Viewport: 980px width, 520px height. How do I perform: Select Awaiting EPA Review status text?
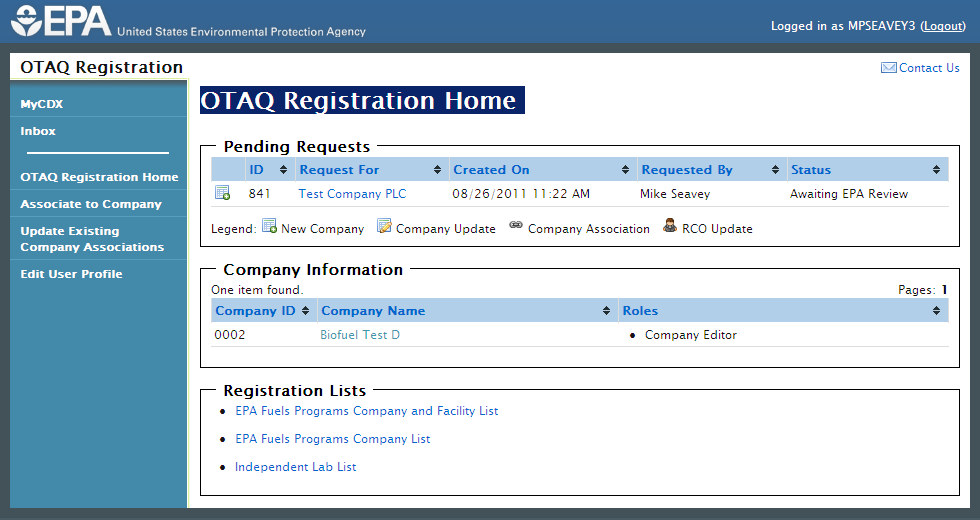coord(849,194)
